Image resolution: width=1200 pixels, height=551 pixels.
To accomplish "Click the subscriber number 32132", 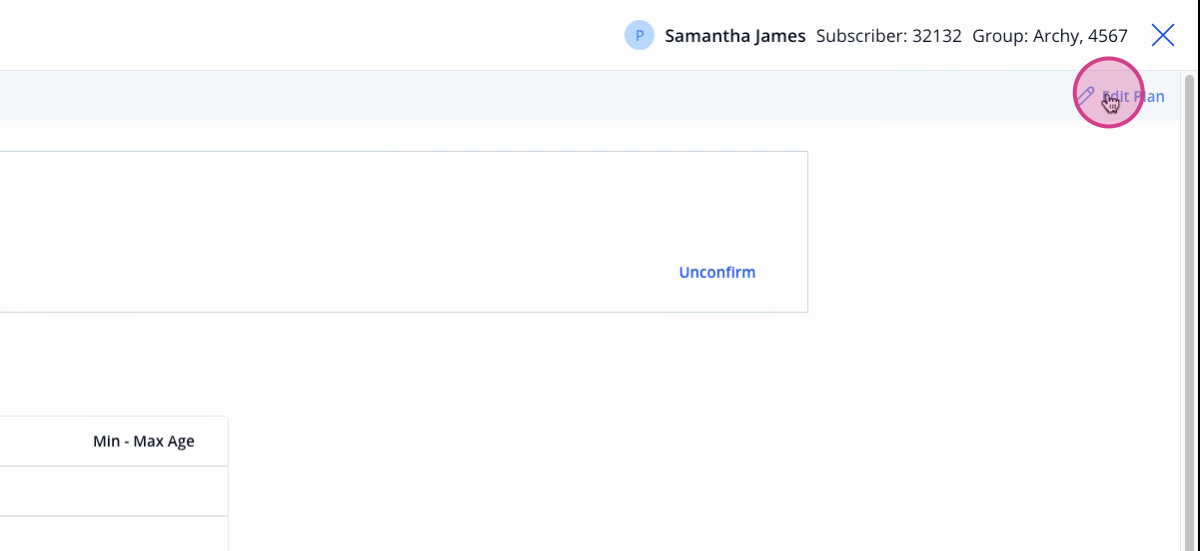I will (937, 36).
